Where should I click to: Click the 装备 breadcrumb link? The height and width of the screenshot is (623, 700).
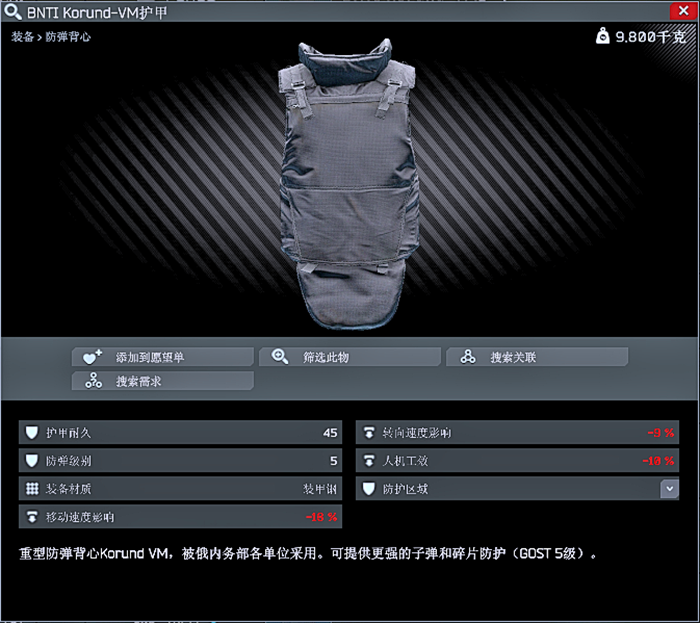point(23,37)
